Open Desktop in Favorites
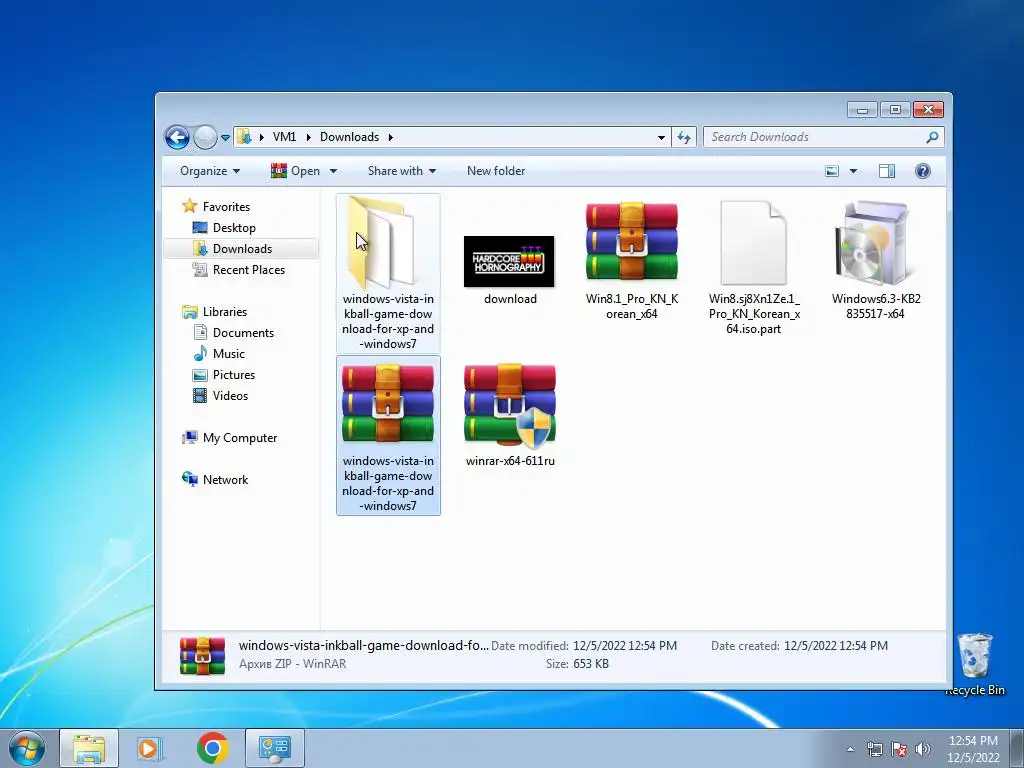This screenshot has height=768, width=1024. pos(234,228)
